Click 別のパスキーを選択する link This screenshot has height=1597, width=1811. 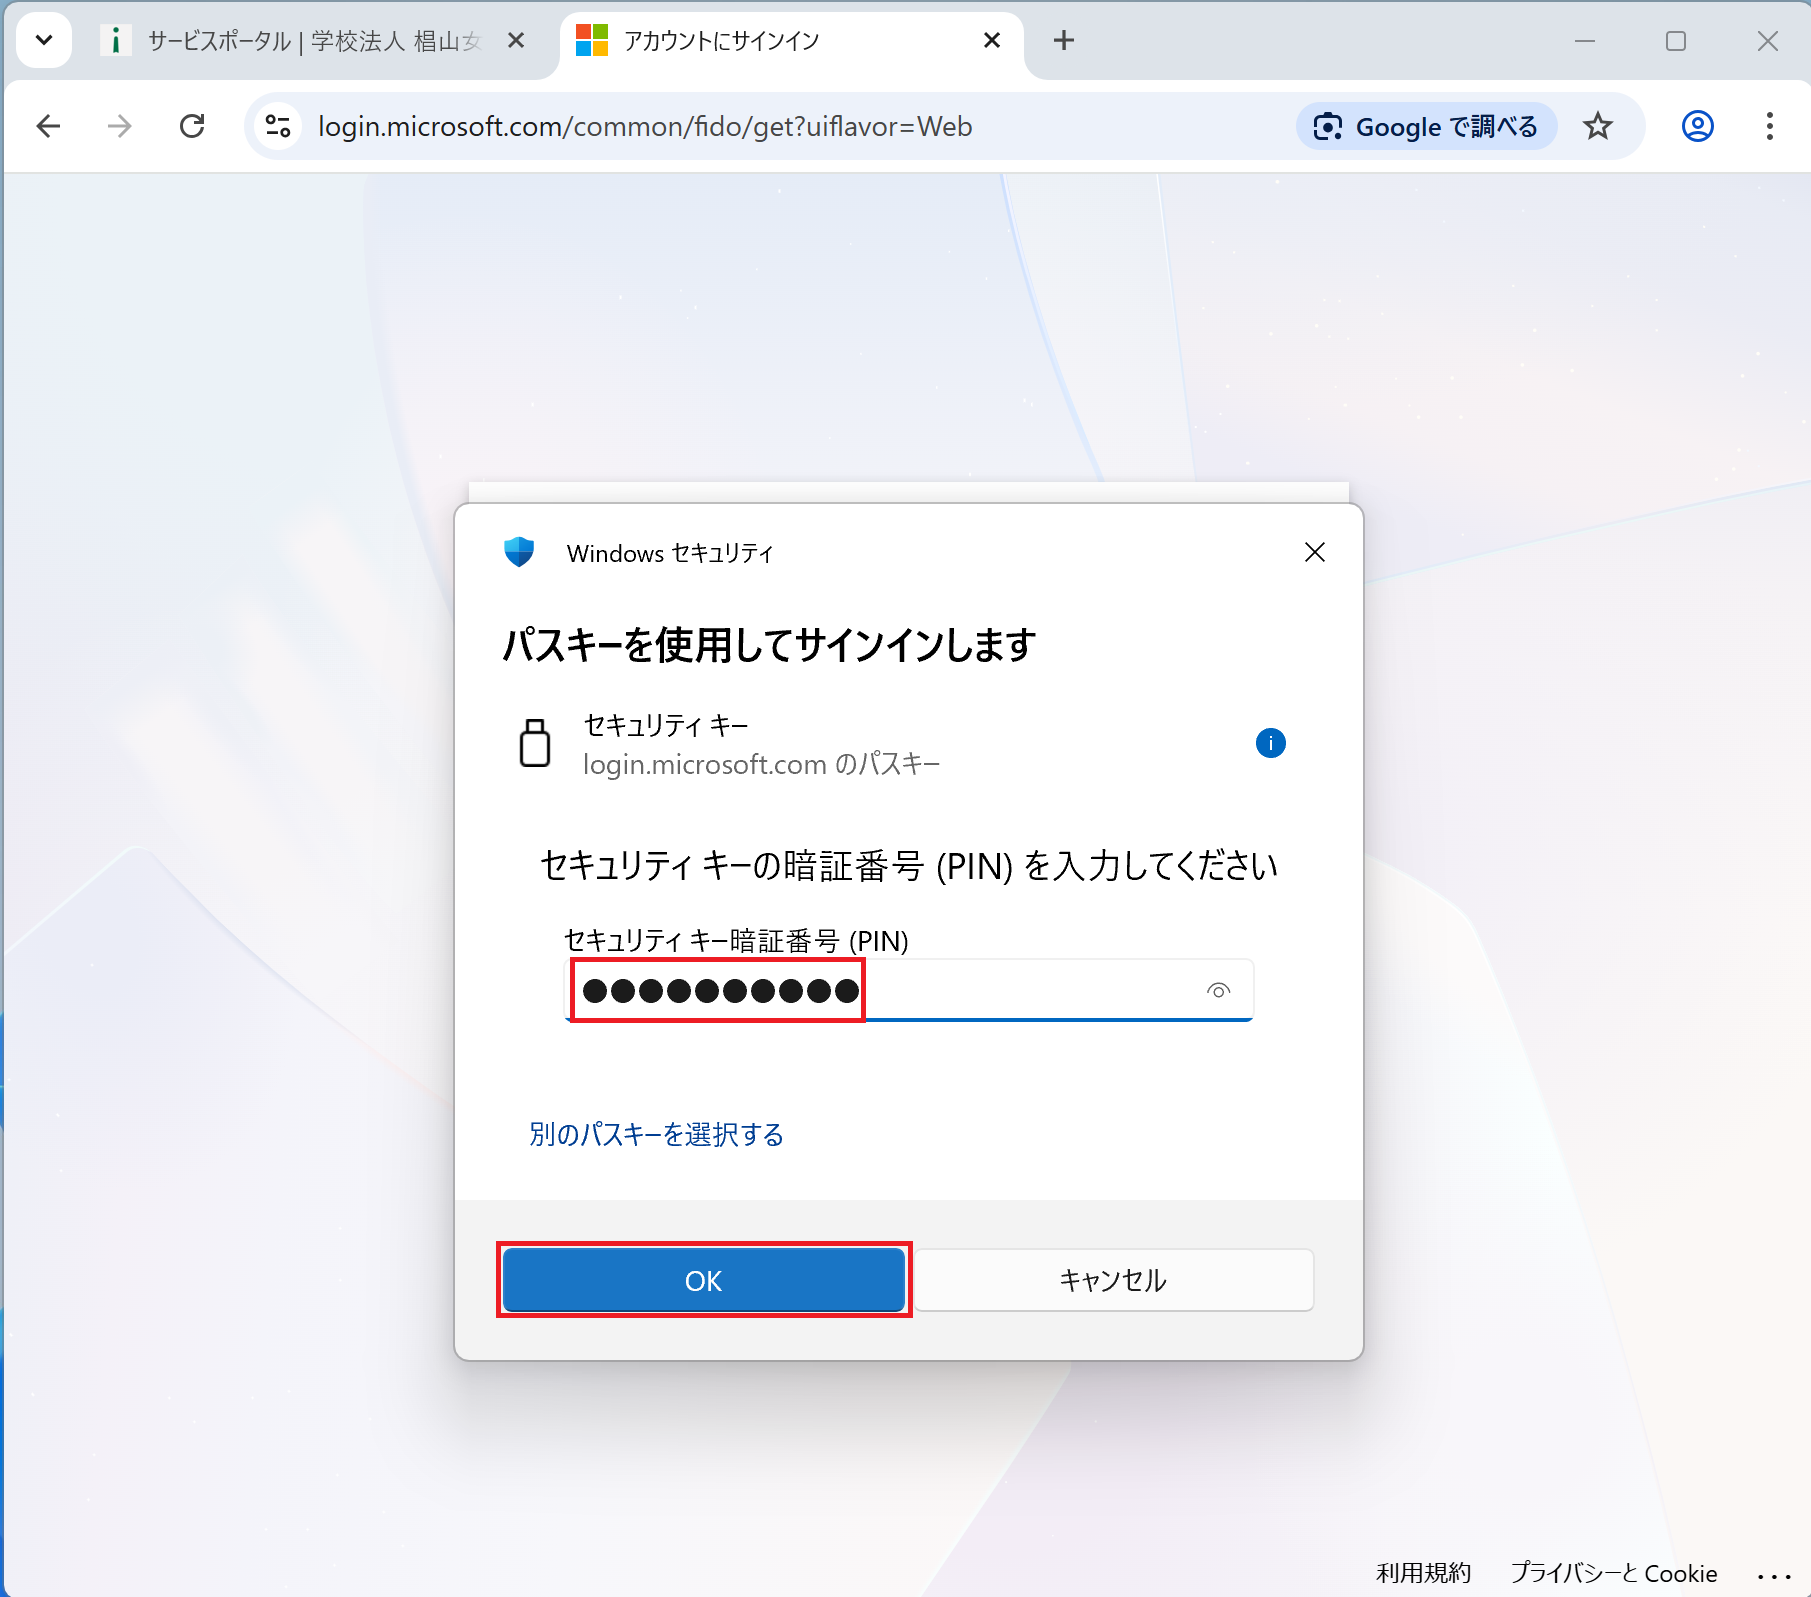656,1134
